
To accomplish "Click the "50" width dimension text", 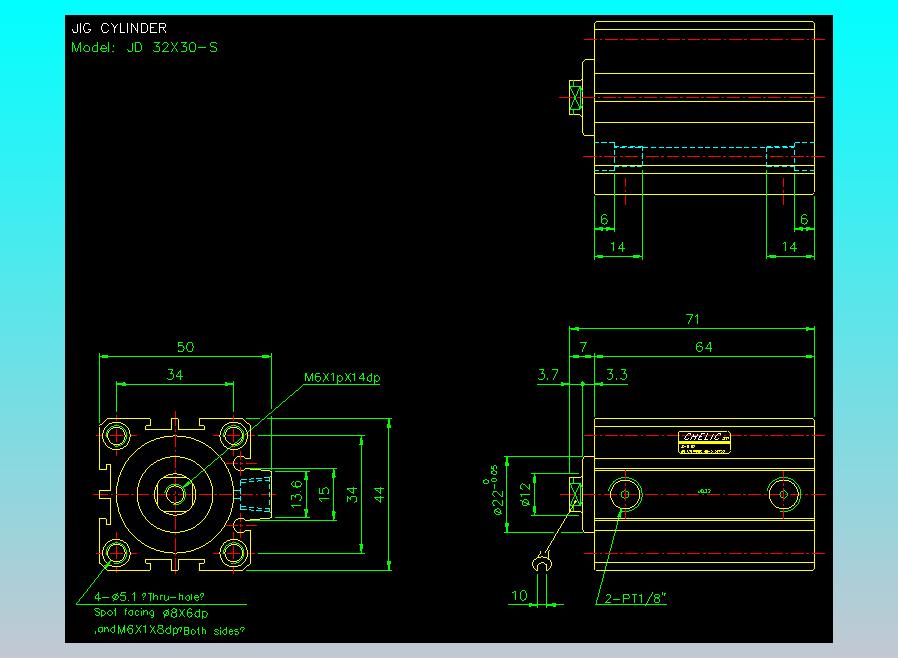I will 185,347.
